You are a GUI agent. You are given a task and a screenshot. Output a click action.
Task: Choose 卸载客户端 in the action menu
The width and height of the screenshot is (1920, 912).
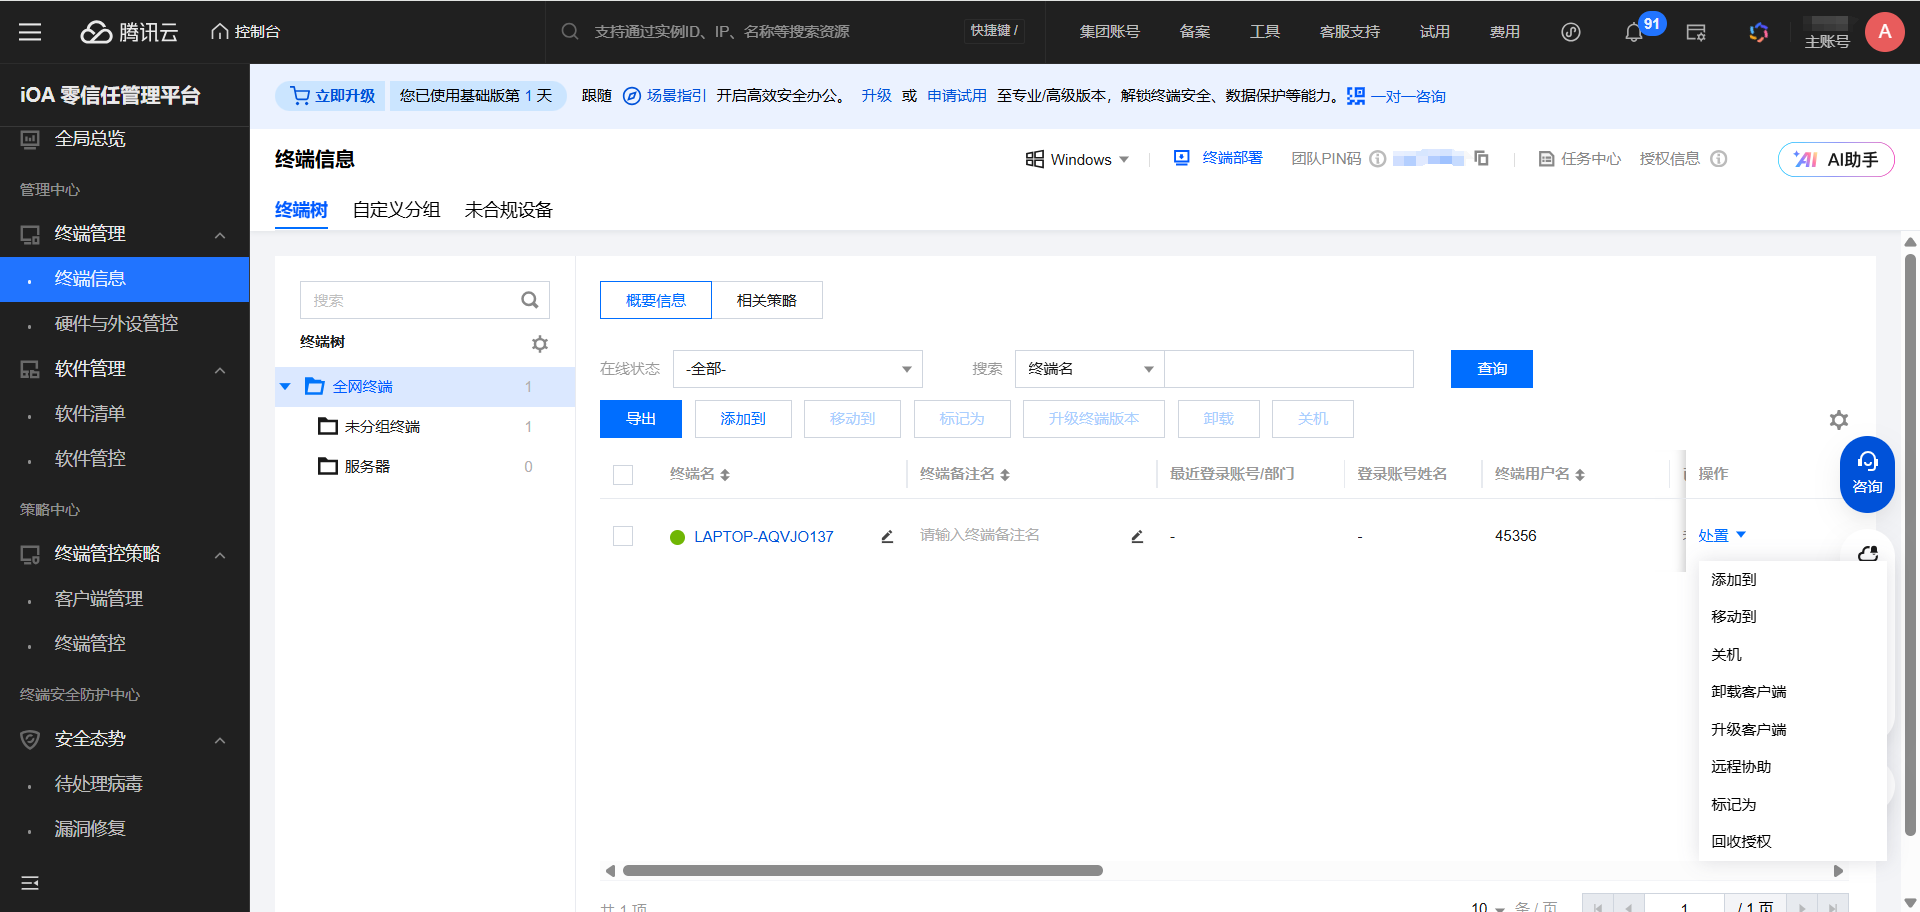pos(1748,692)
